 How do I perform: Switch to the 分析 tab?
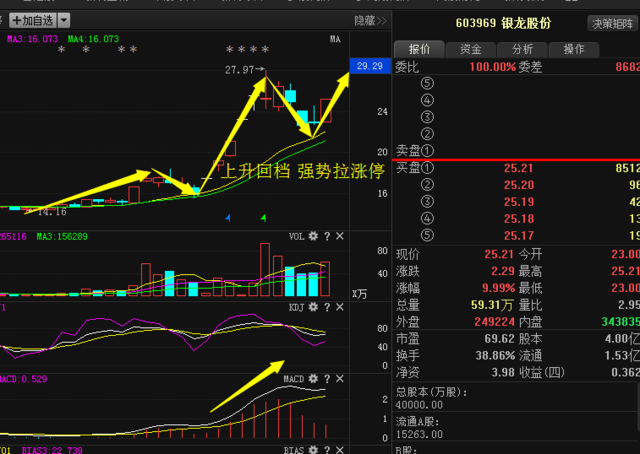pyautogui.click(x=522, y=49)
